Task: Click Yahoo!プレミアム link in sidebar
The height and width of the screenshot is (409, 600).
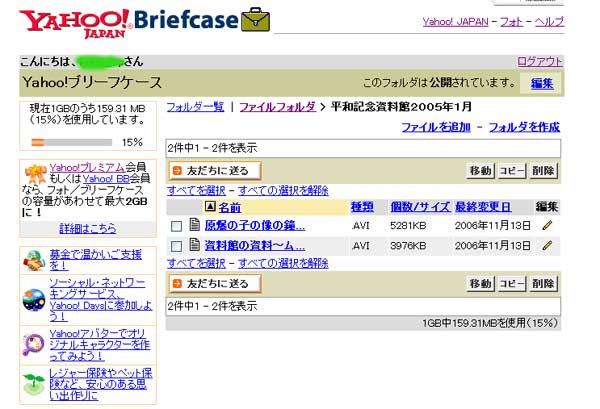Action: [x=87, y=168]
